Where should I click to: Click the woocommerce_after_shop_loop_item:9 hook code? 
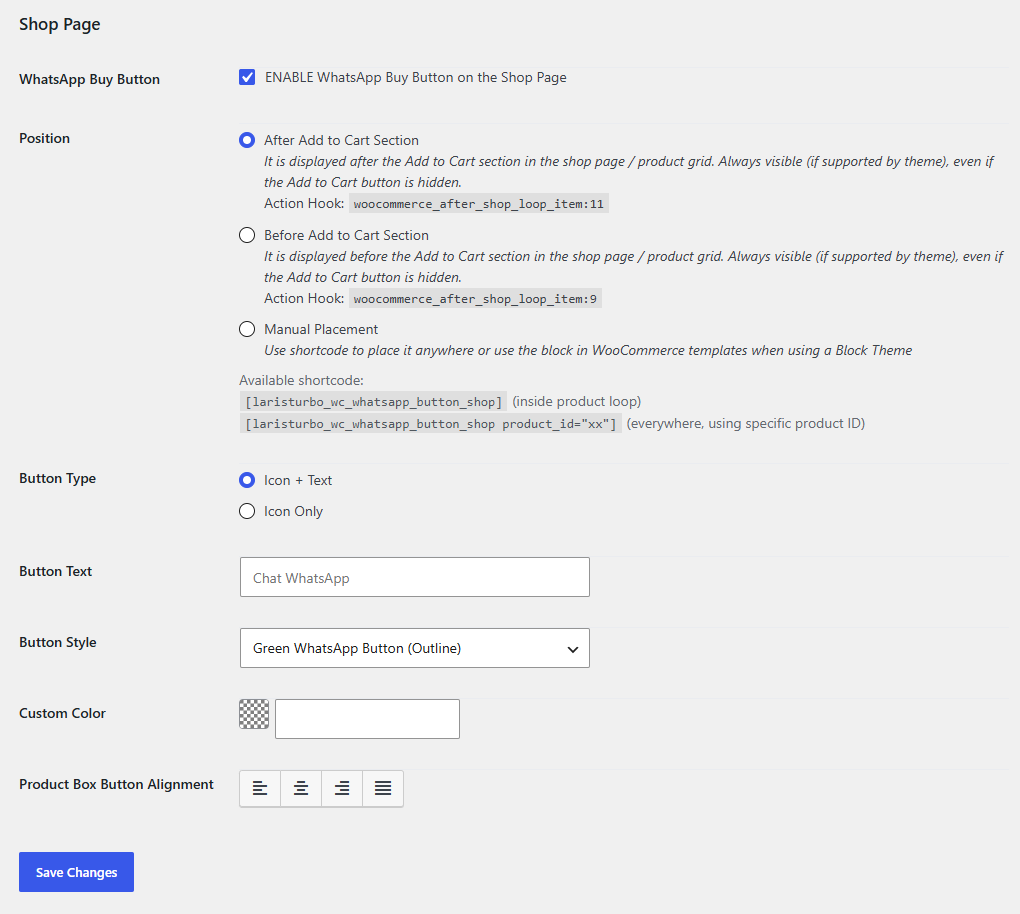click(476, 299)
